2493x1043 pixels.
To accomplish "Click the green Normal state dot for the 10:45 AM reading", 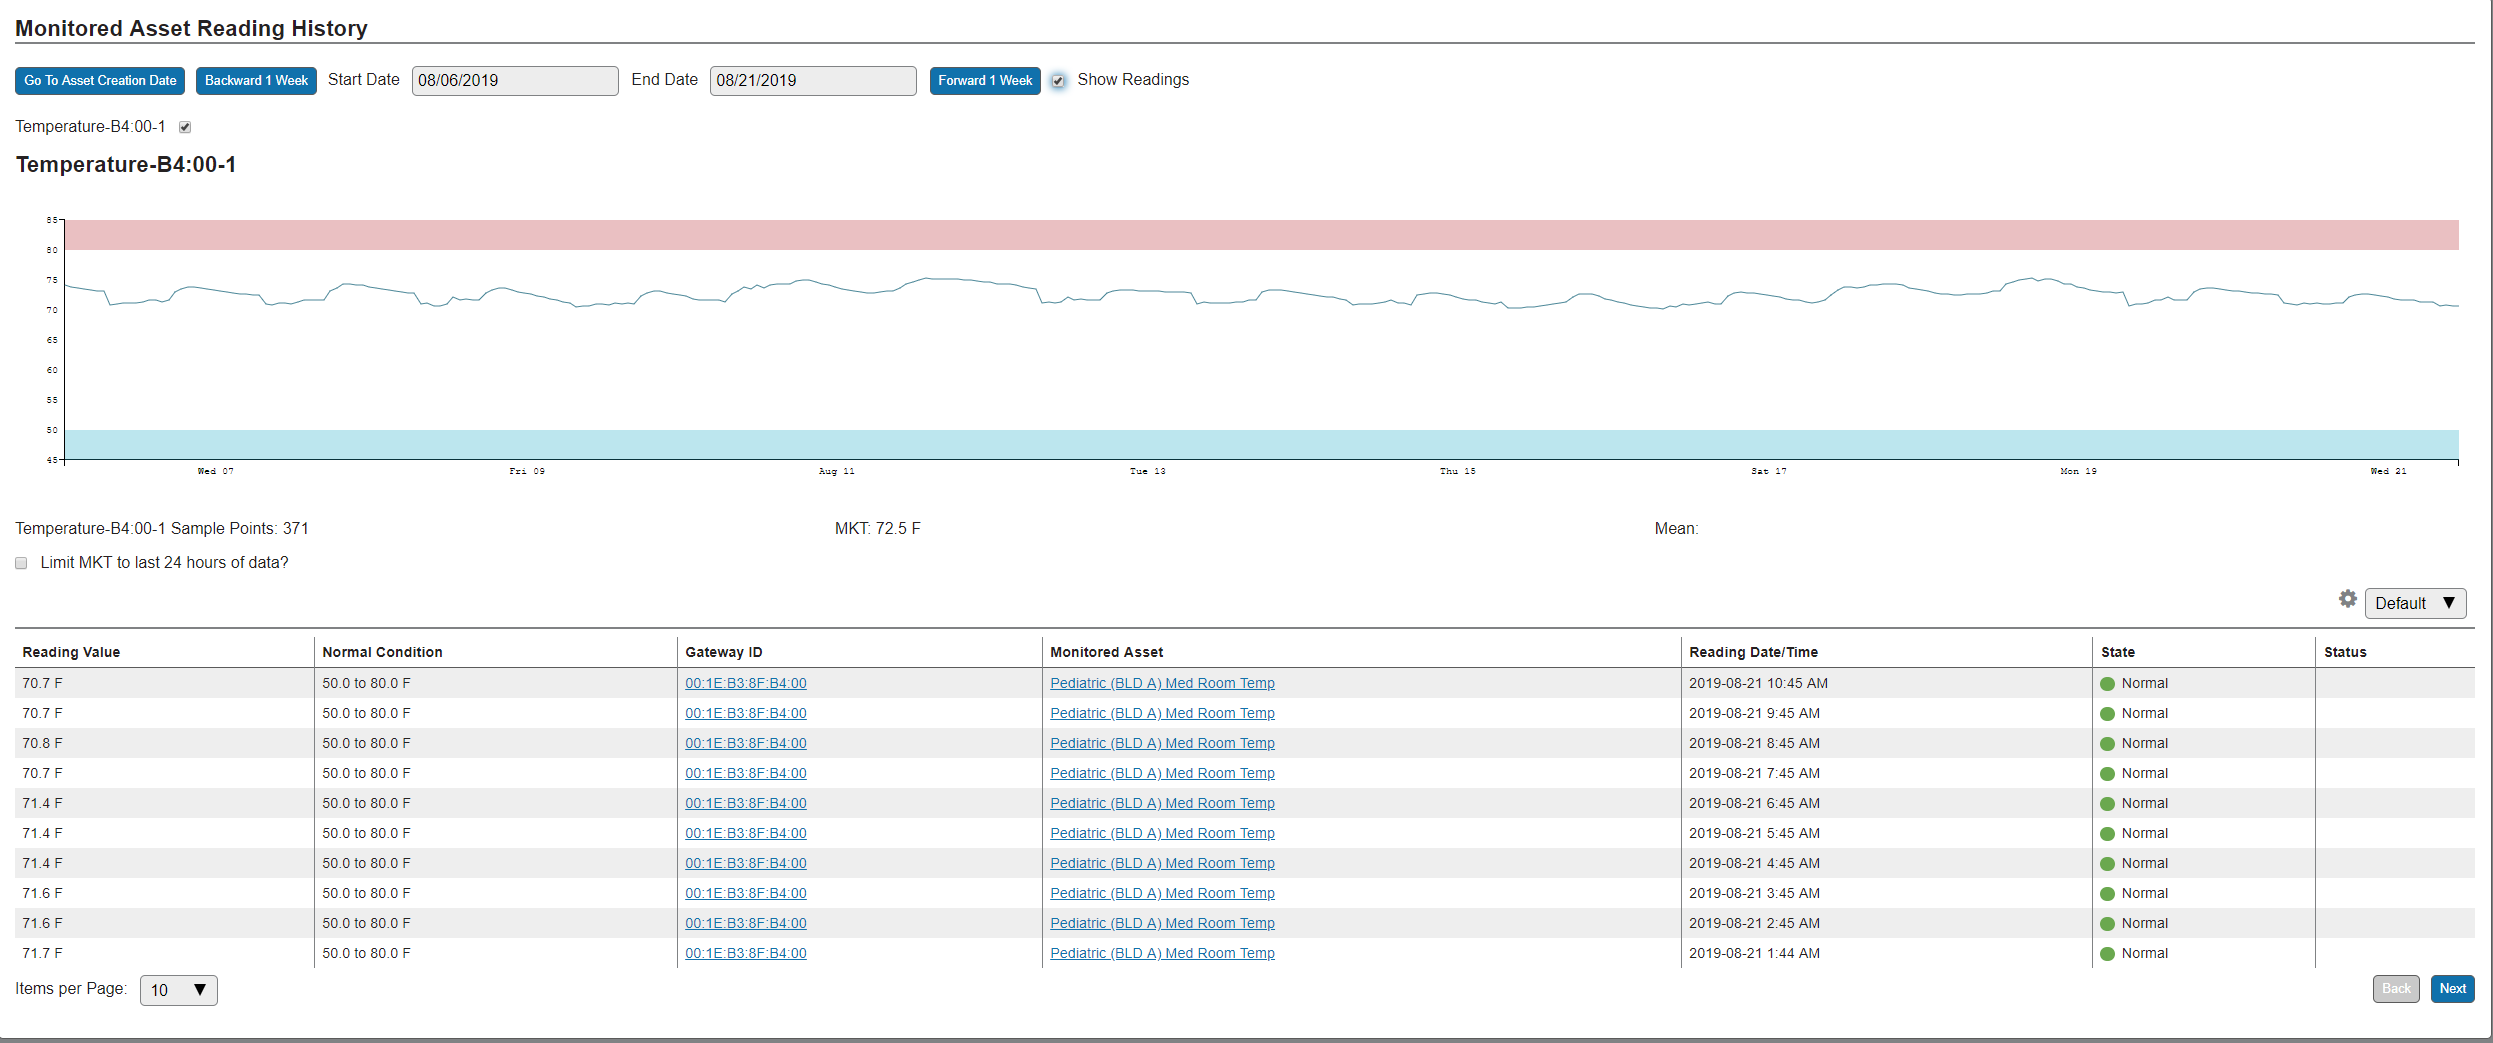I will pos(2107,684).
